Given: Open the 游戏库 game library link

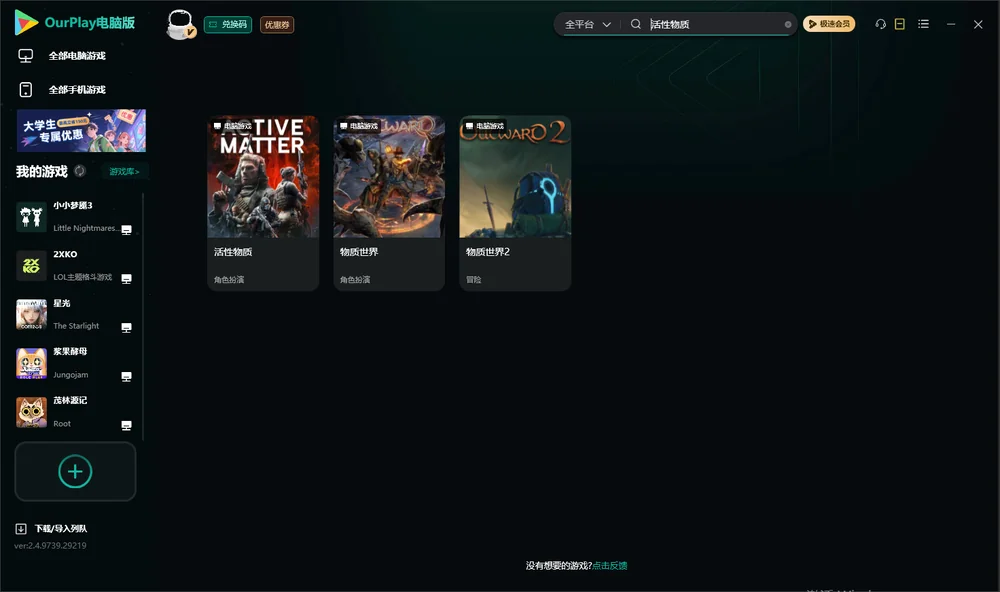Looking at the screenshot, I should [124, 171].
